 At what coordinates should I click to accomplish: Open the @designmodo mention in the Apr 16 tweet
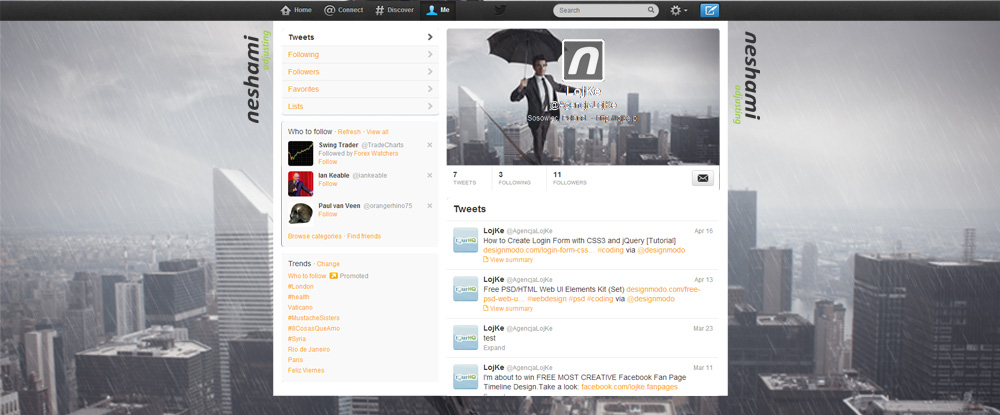tap(661, 251)
